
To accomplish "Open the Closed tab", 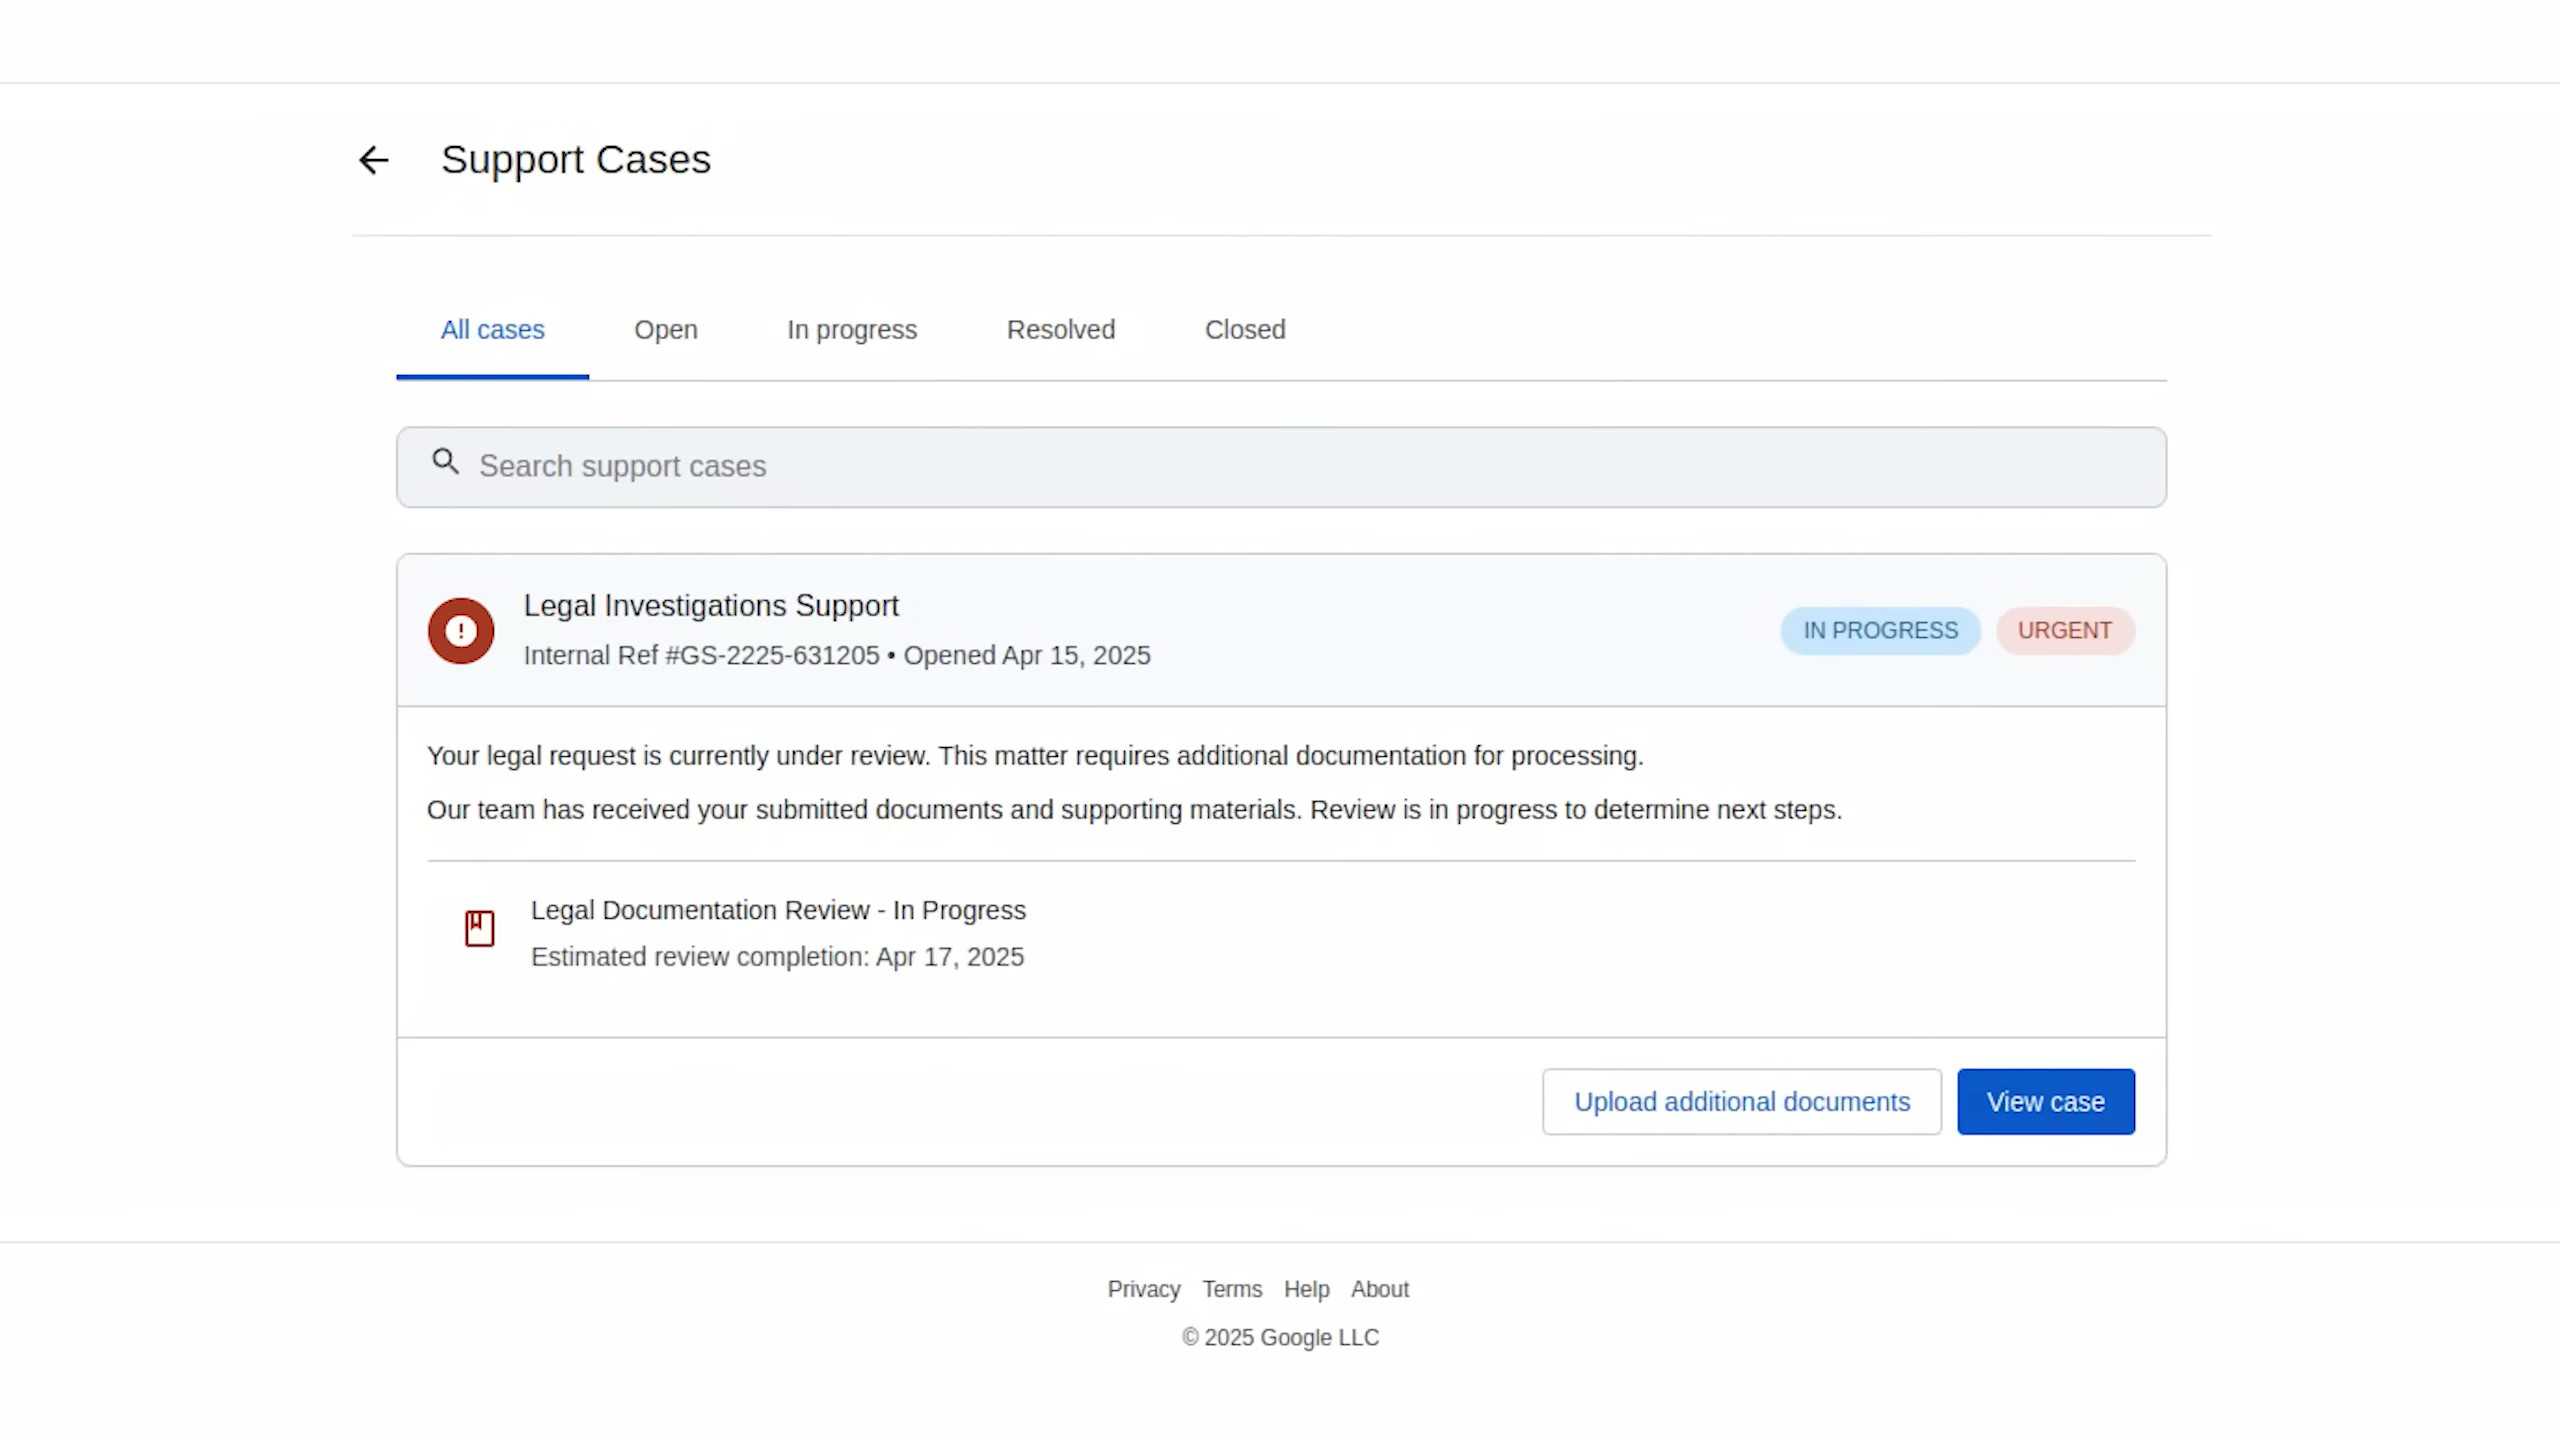I will coord(1245,330).
